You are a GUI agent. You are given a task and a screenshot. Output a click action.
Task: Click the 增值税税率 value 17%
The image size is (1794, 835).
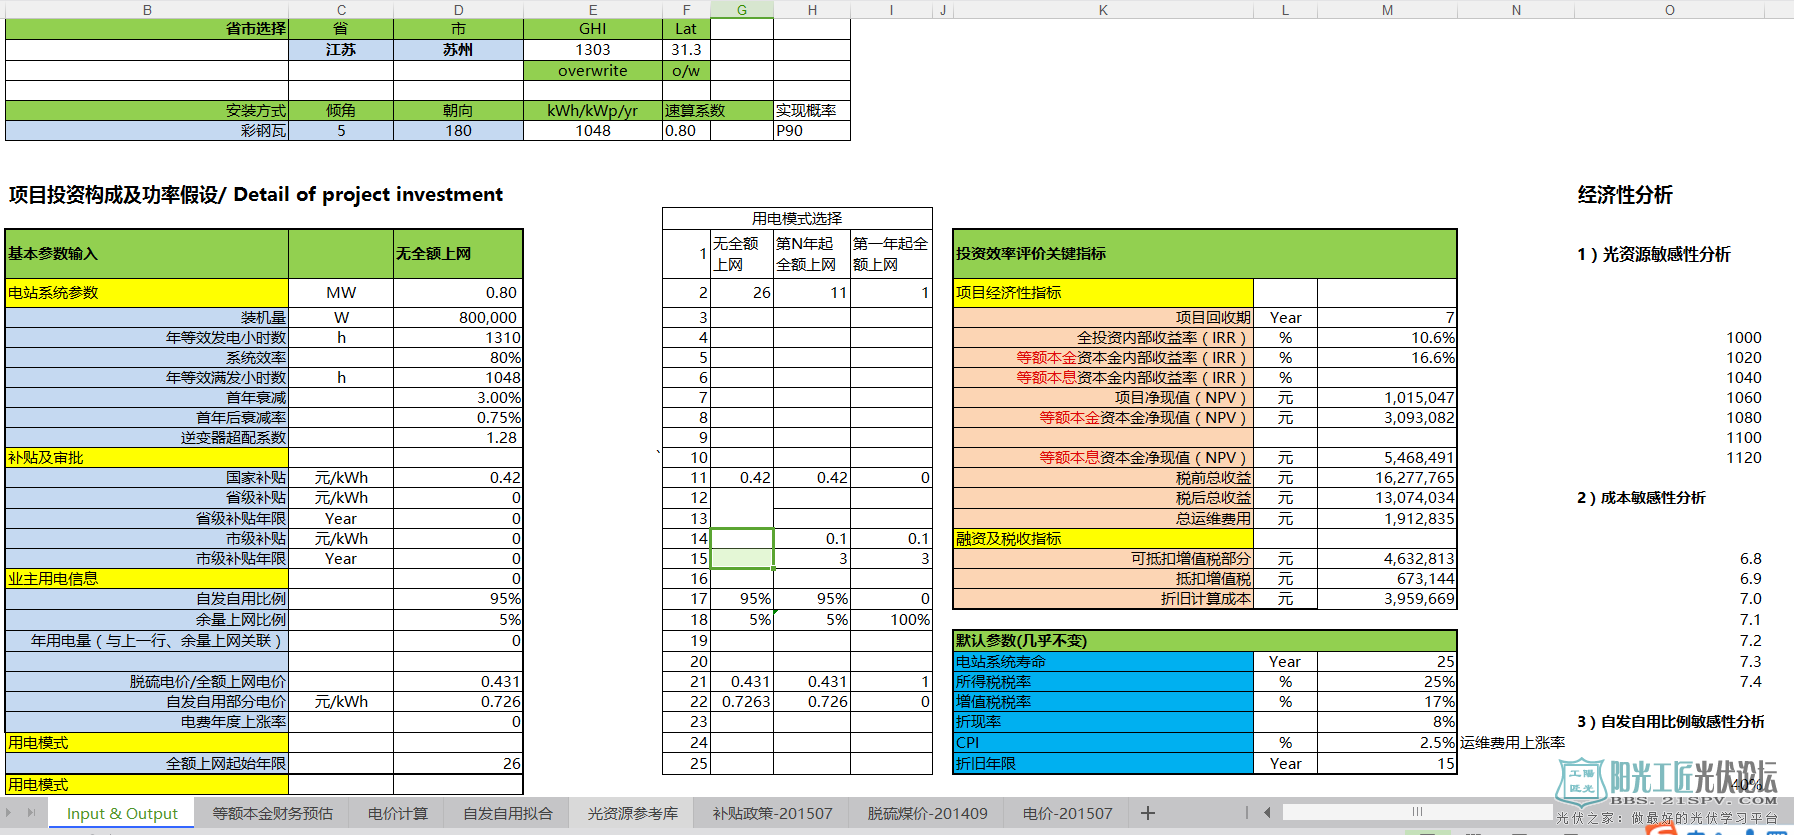click(x=1387, y=702)
